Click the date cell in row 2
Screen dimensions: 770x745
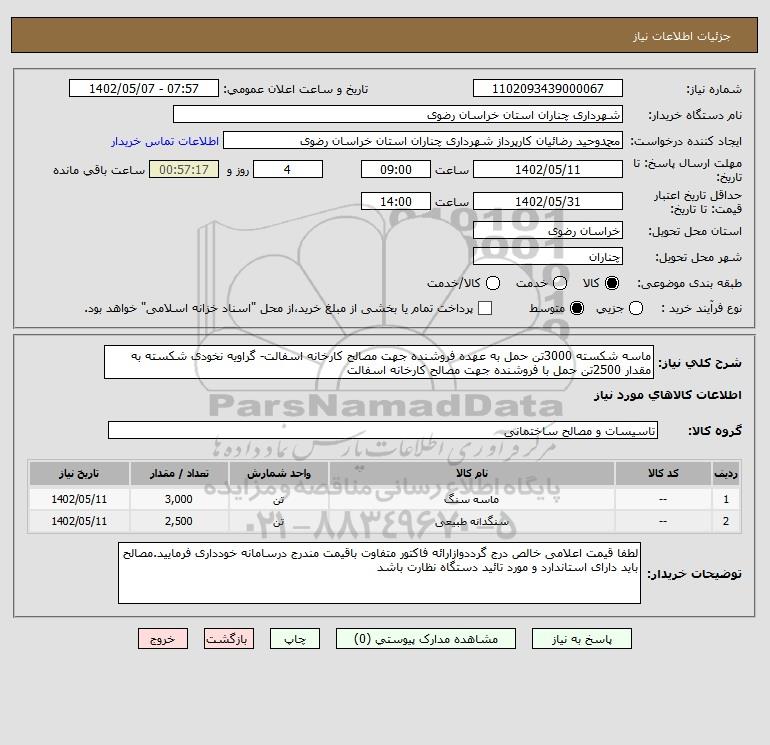[79, 521]
